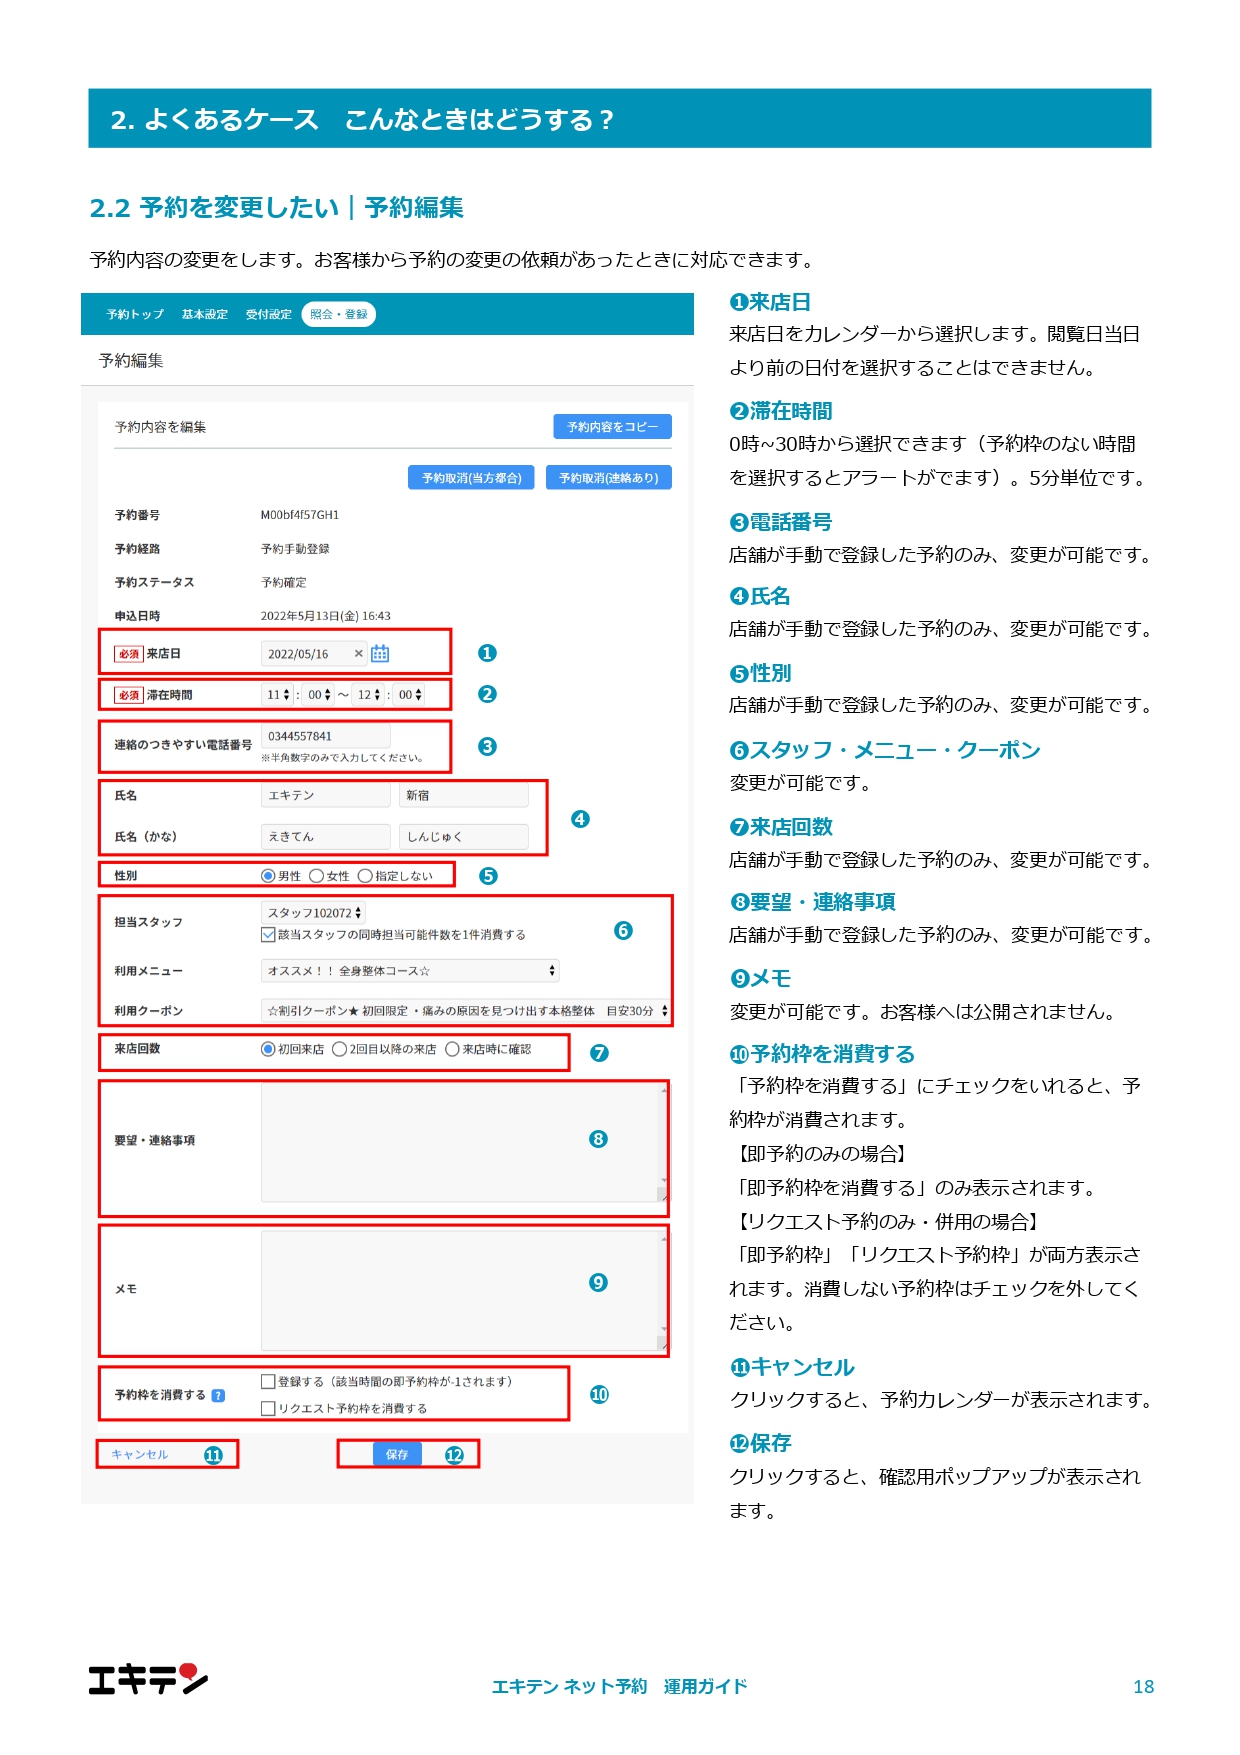Open the end minute dropdown after 12
The width and height of the screenshot is (1240, 1755).
click(410, 695)
